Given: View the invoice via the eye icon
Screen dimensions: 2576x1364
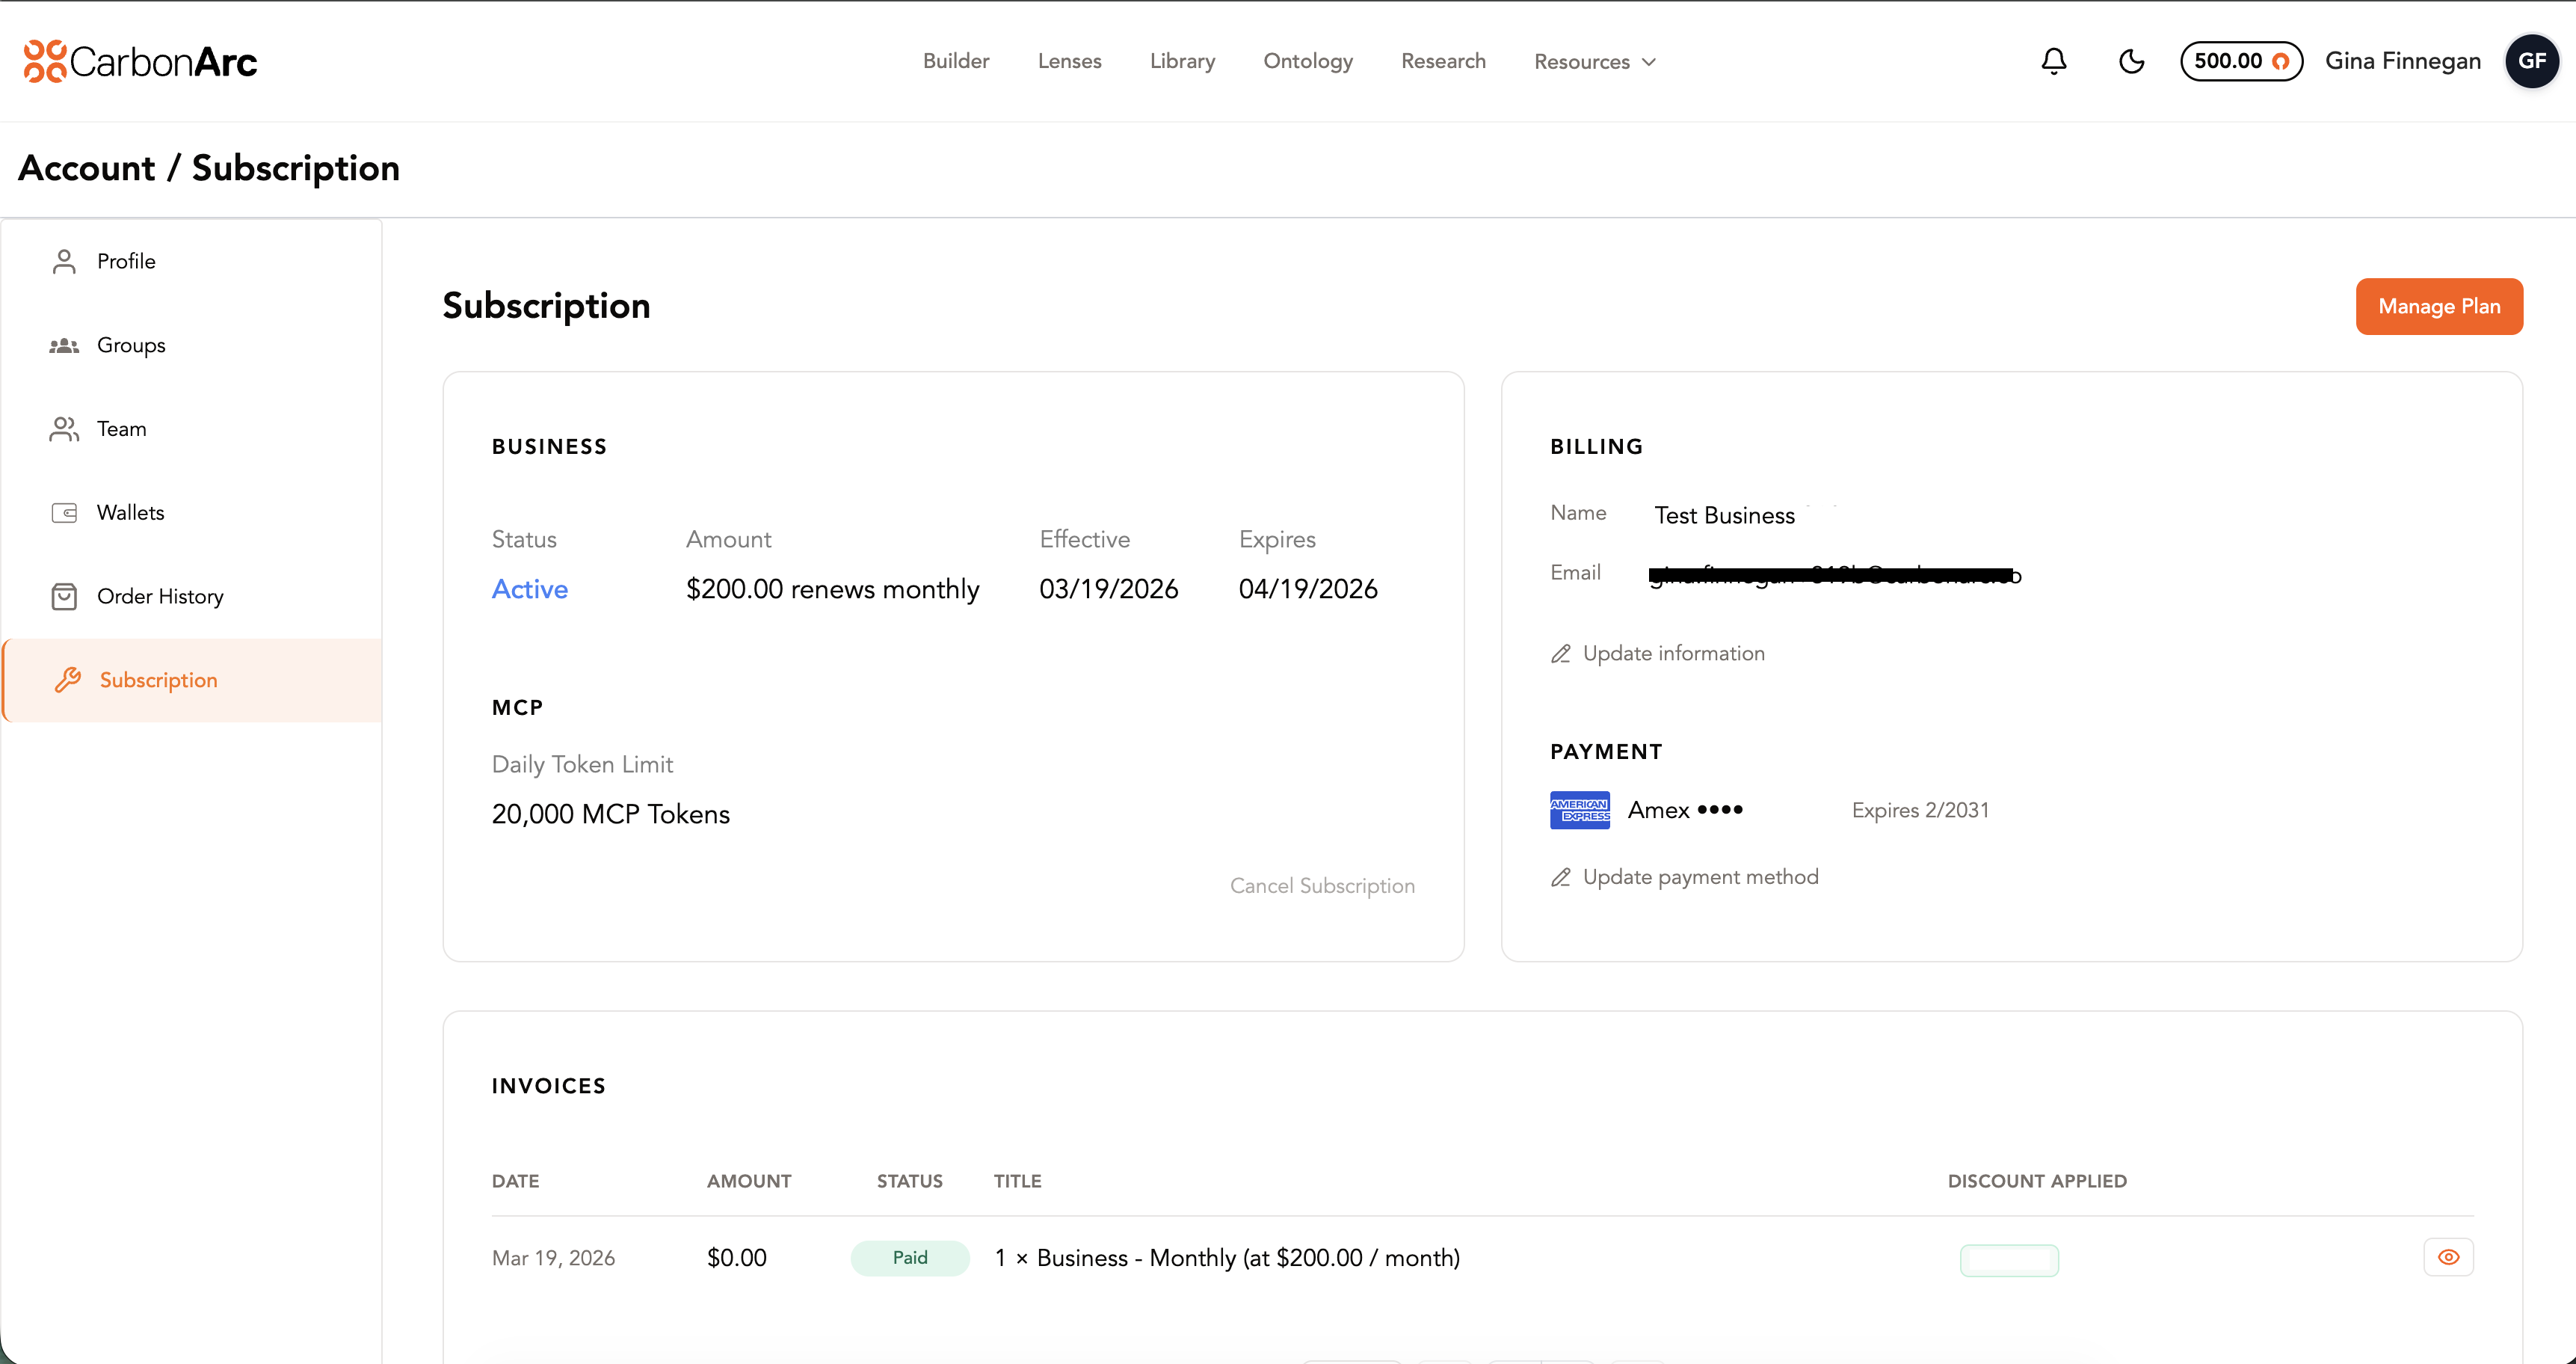Looking at the screenshot, I should click(x=2448, y=1257).
